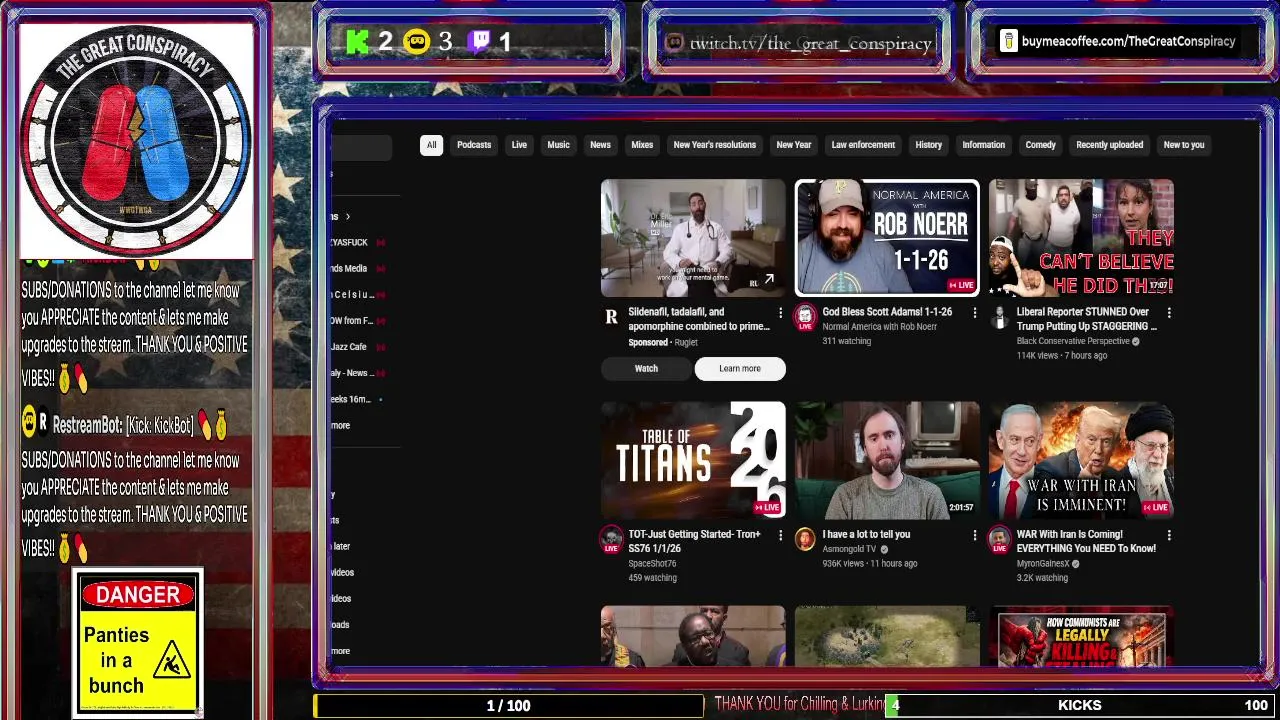Screen dimensions: 1280x720
Task: Click Normal America channel avatar
Action: [x=805, y=318]
